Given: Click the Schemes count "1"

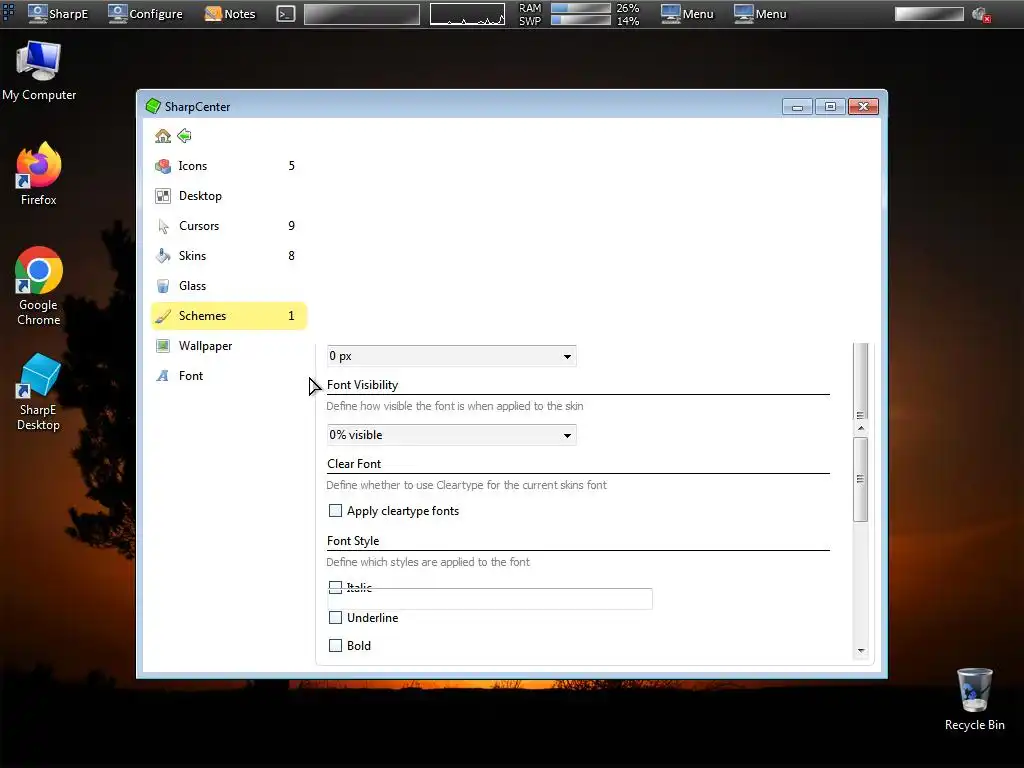Looking at the screenshot, I should tap(291, 316).
